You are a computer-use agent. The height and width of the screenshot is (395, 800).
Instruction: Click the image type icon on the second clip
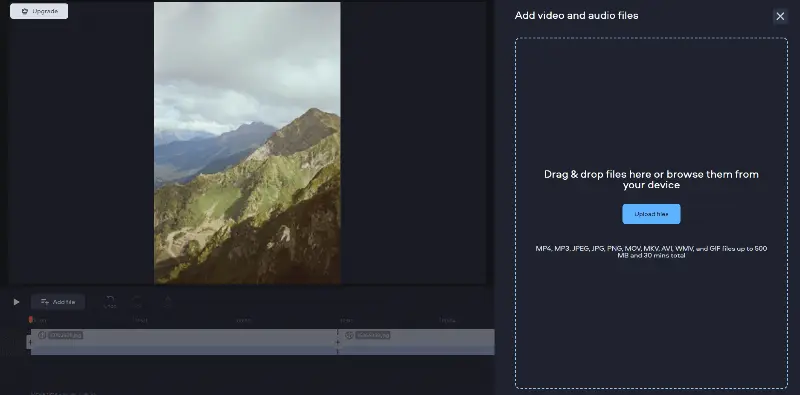tap(349, 335)
